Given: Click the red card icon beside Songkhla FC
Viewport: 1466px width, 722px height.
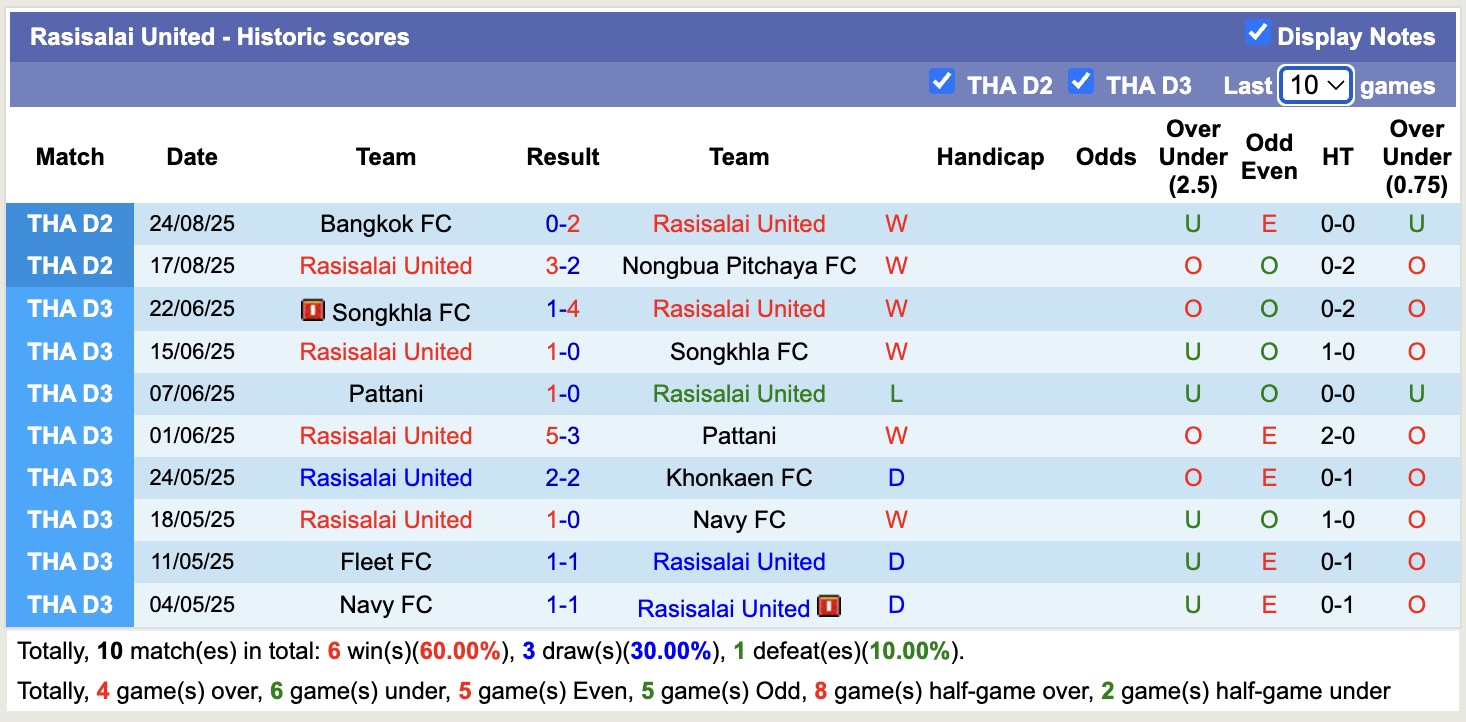Looking at the screenshot, I should point(313,310).
